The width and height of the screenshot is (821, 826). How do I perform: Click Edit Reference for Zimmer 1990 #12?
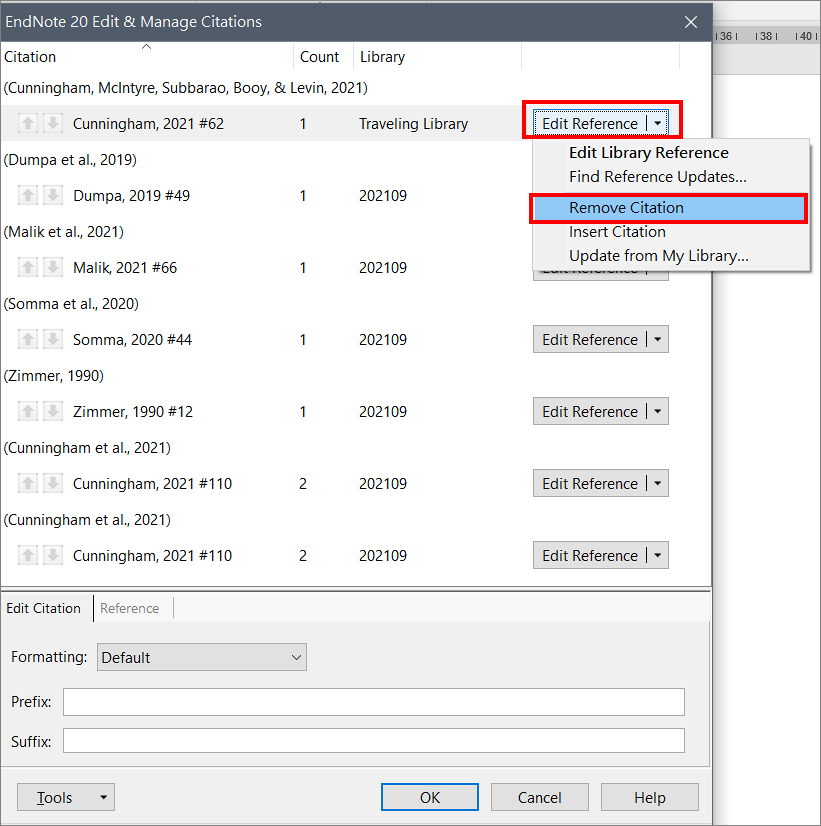tap(590, 411)
